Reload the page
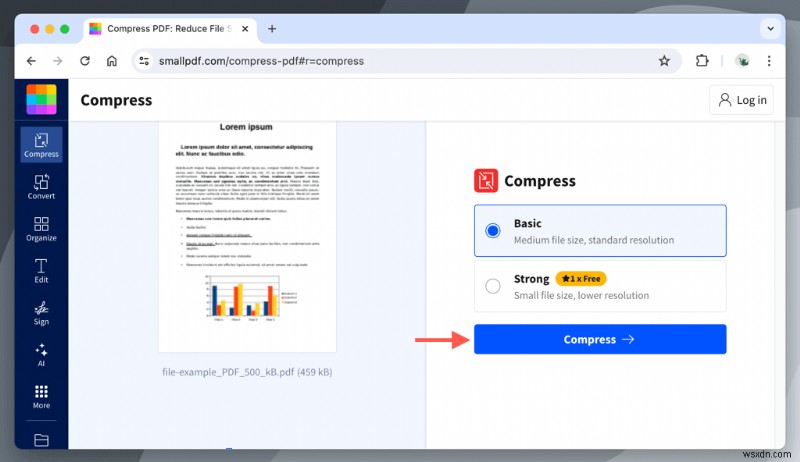Screen dimensions: 800x462 tap(85, 61)
